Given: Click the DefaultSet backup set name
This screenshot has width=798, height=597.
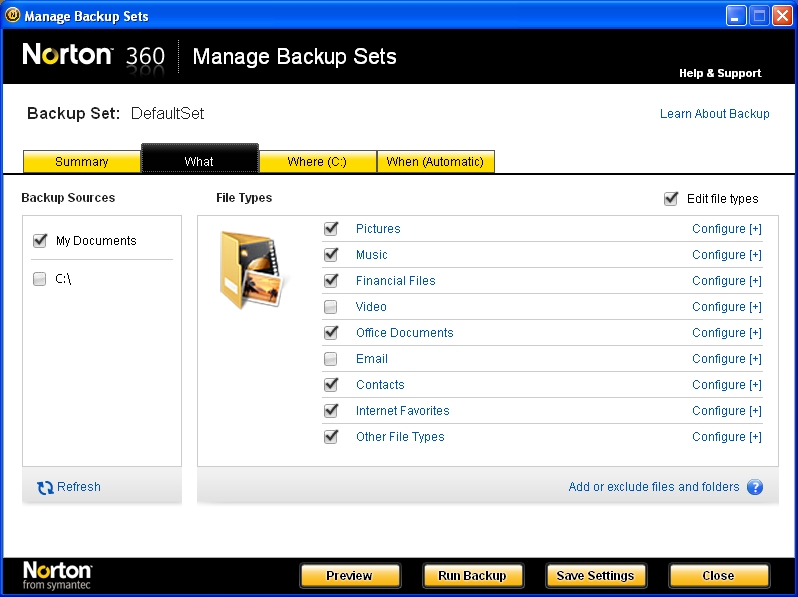Looking at the screenshot, I should (x=167, y=113).
